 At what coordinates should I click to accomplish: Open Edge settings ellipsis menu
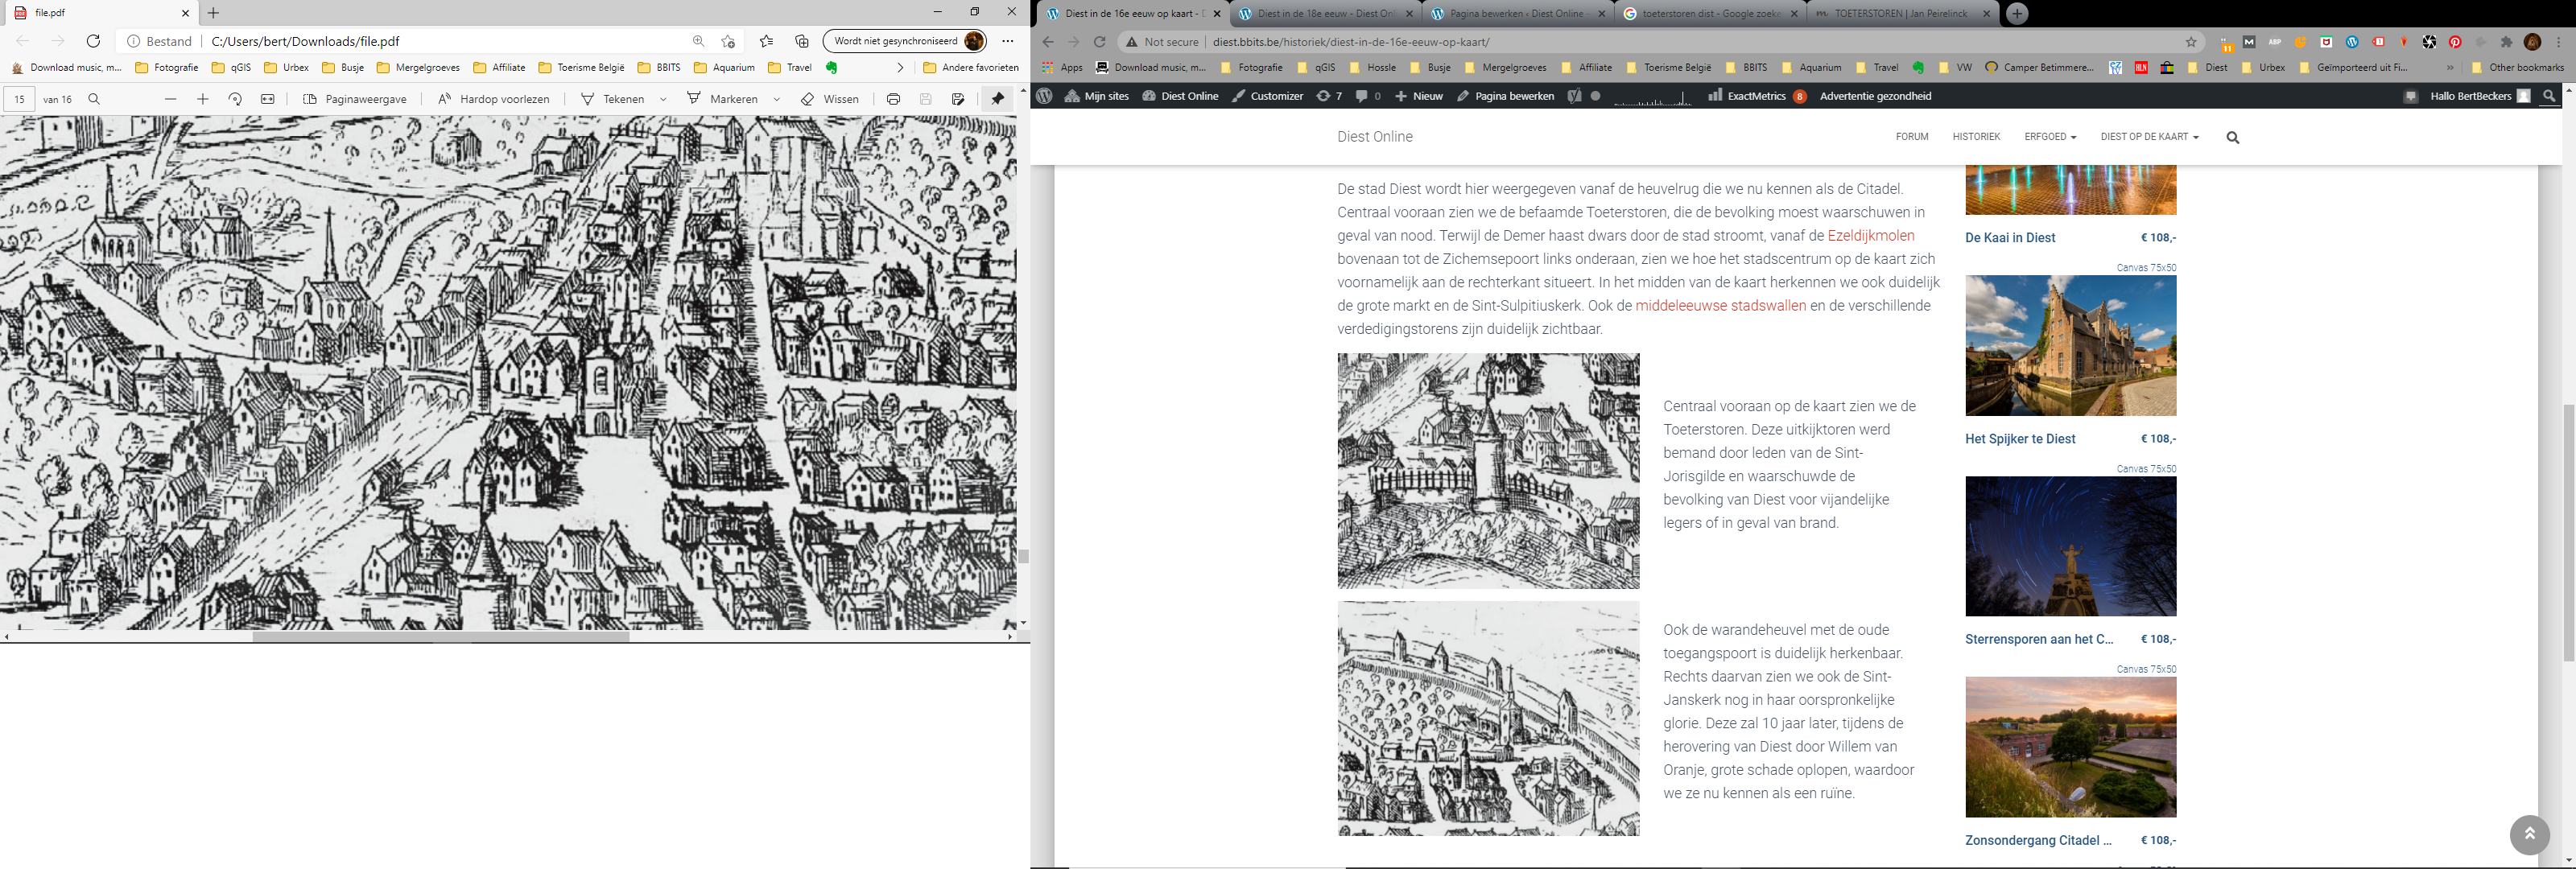[1007, 41]
